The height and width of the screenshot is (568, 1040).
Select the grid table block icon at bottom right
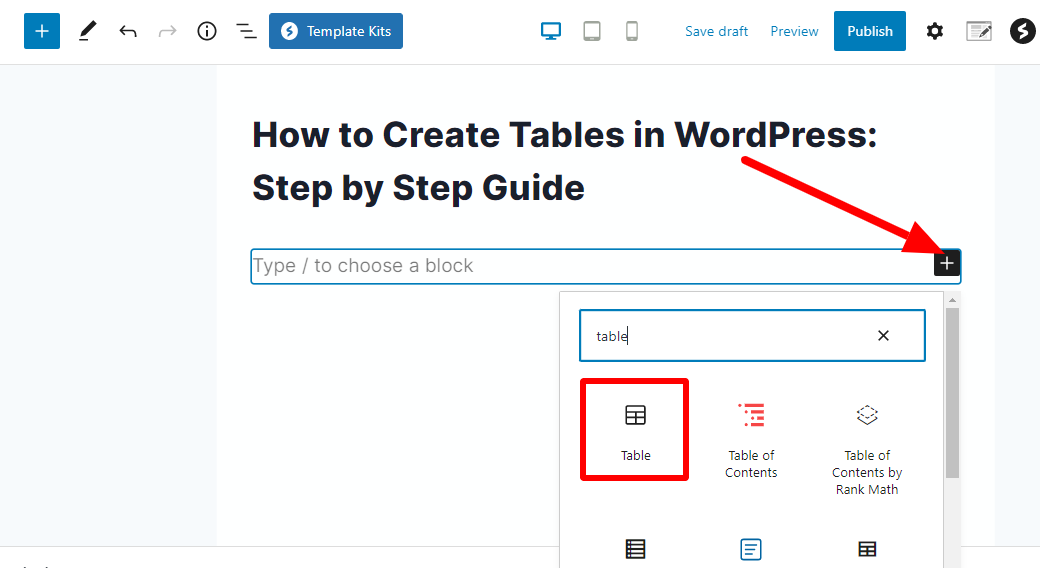tap(867, 549)
